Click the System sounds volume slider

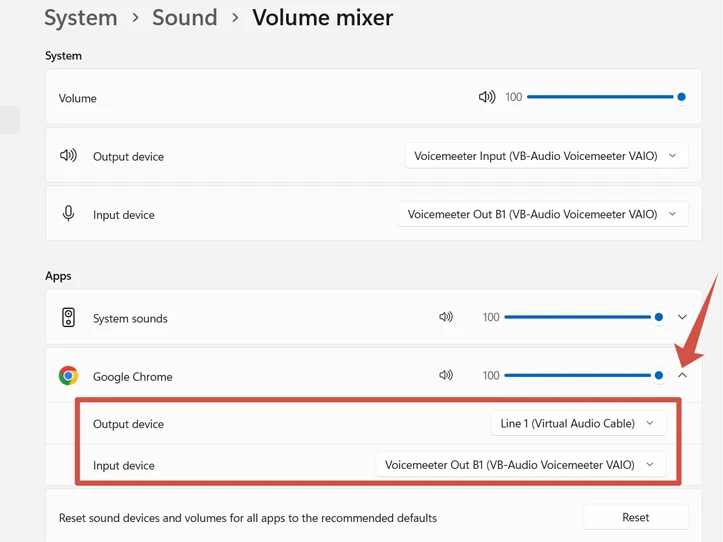578,317
